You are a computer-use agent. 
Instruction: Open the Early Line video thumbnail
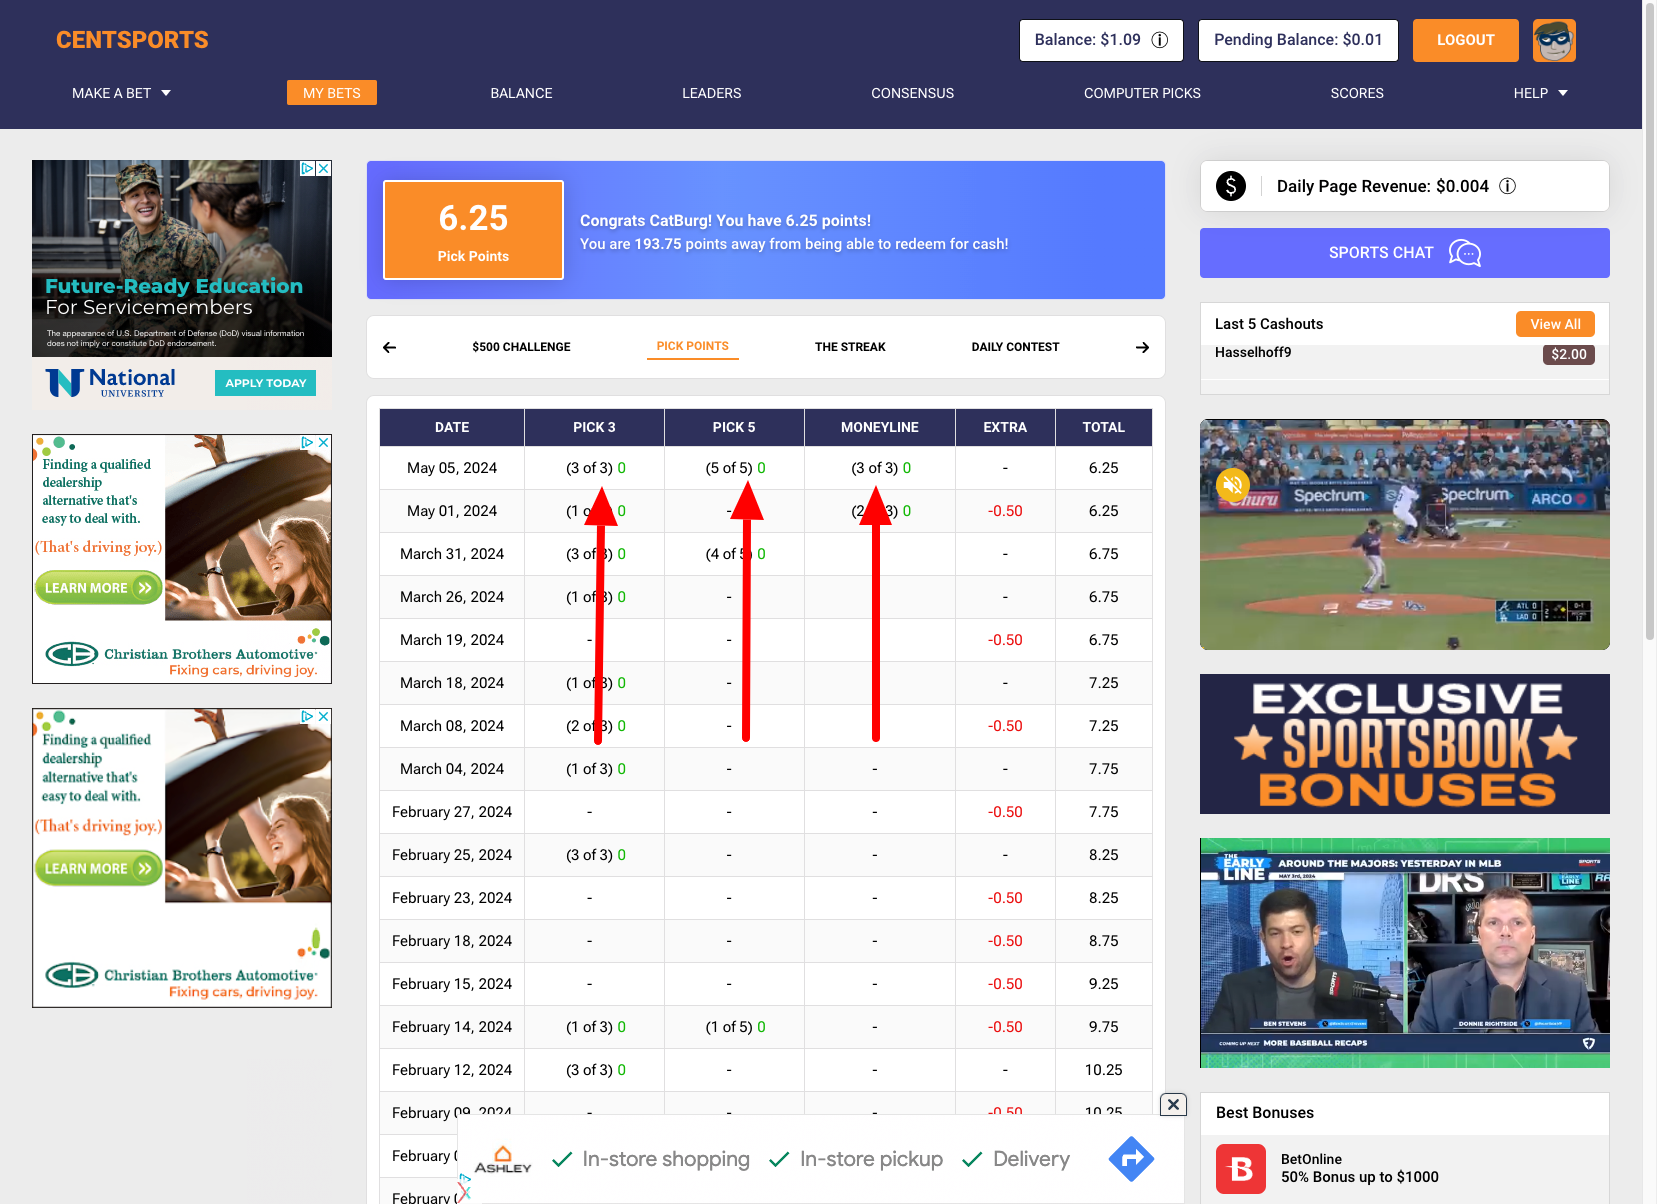click(x=1404, y=953)
